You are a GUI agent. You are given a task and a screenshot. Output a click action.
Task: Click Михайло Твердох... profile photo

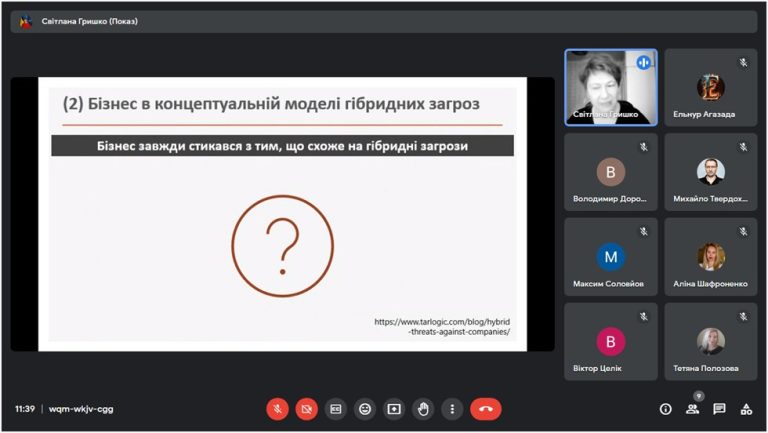[x=711, y=171]
